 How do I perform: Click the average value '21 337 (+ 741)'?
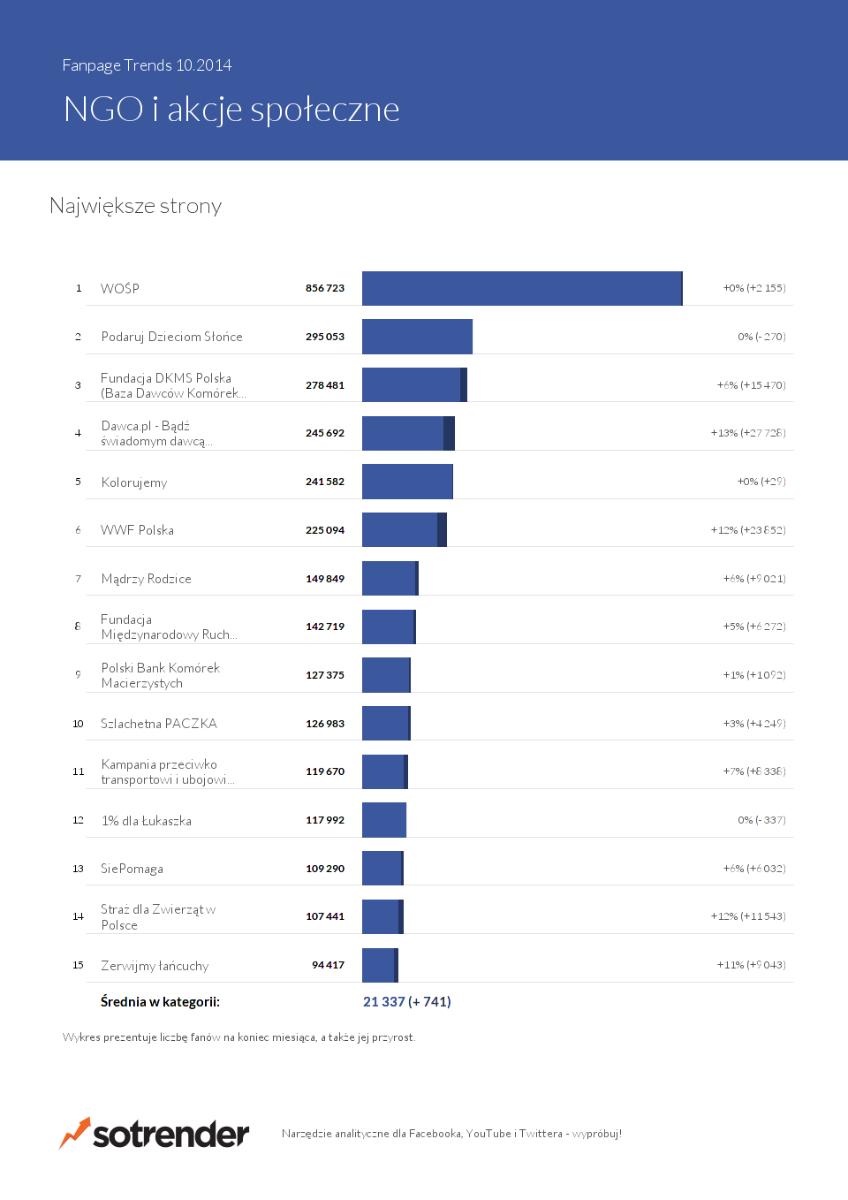[406, 1001]
